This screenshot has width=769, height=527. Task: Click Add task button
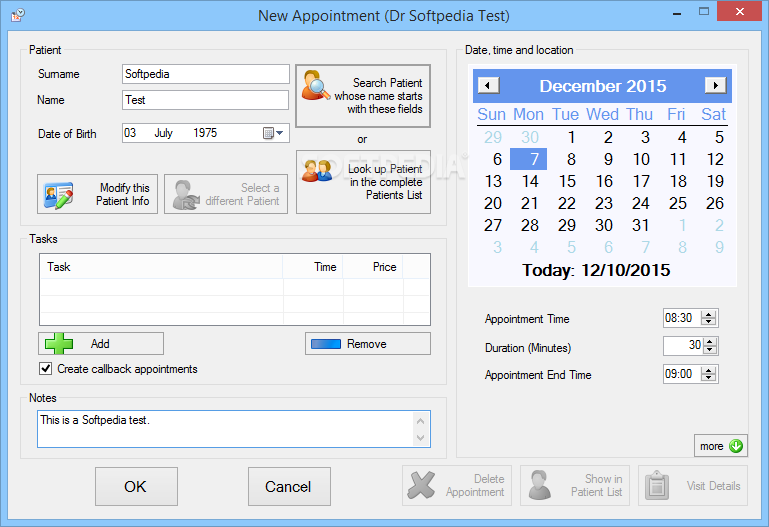101,343
